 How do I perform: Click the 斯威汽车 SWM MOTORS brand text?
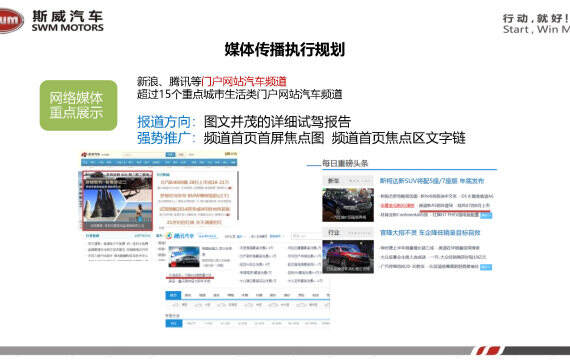(x=68, y=21)
